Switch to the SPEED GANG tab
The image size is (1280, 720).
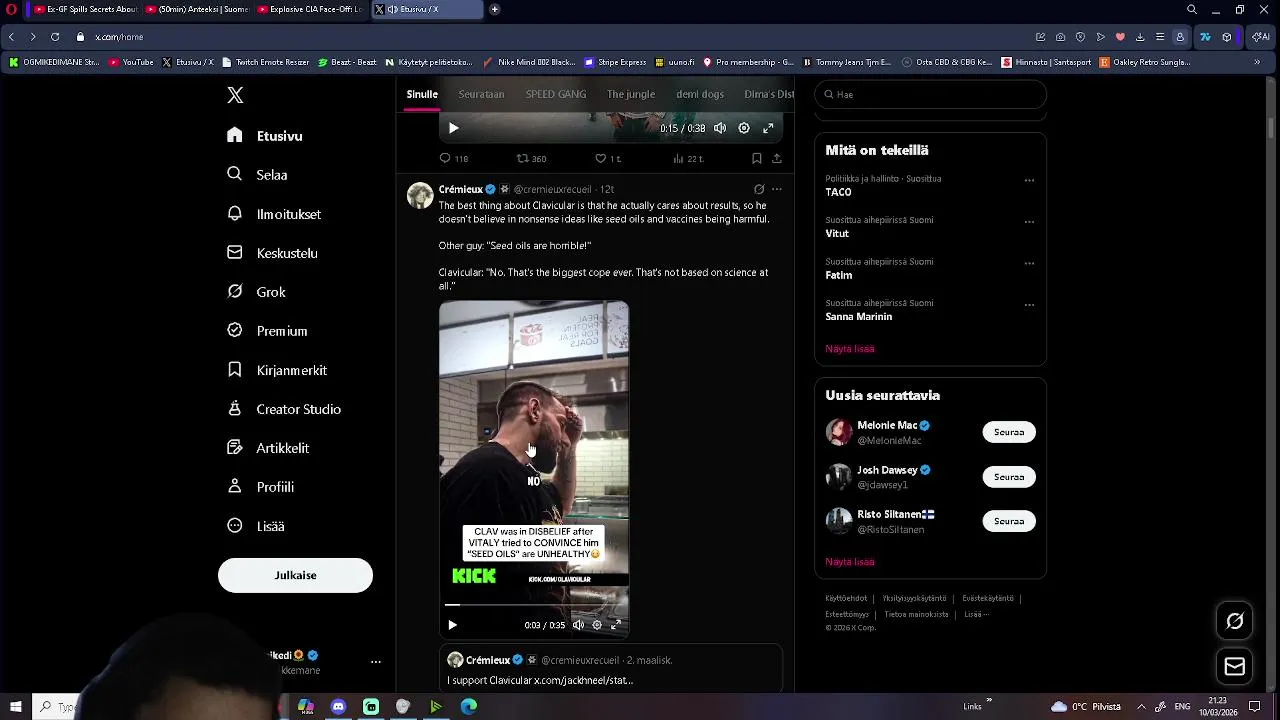(x=556, y=94)
